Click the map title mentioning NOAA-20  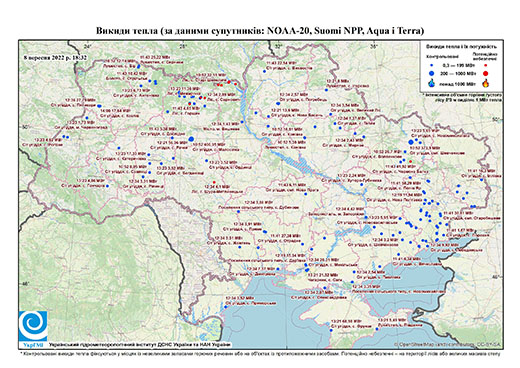tap(260, 31)
